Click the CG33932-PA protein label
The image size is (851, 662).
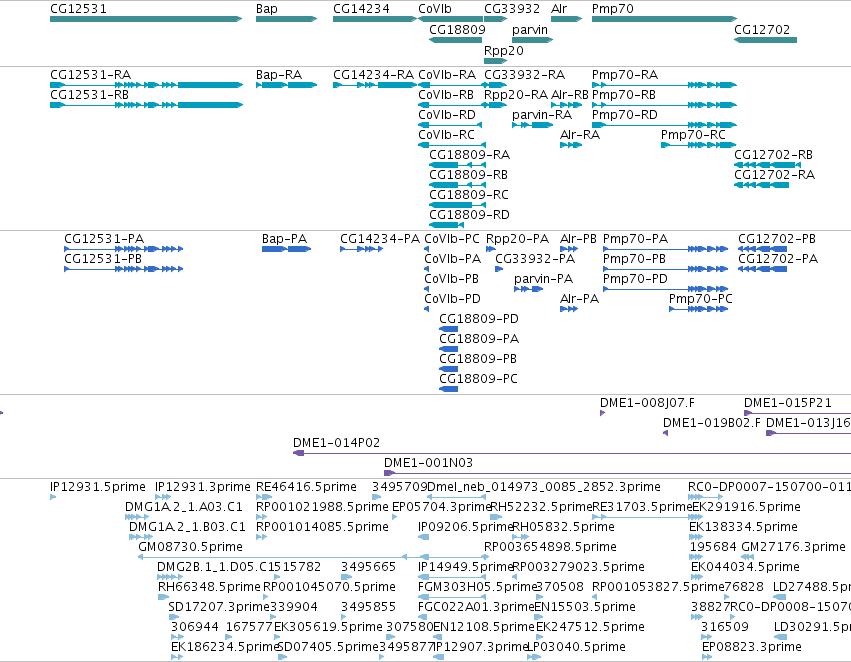click(x=535, y=259)
